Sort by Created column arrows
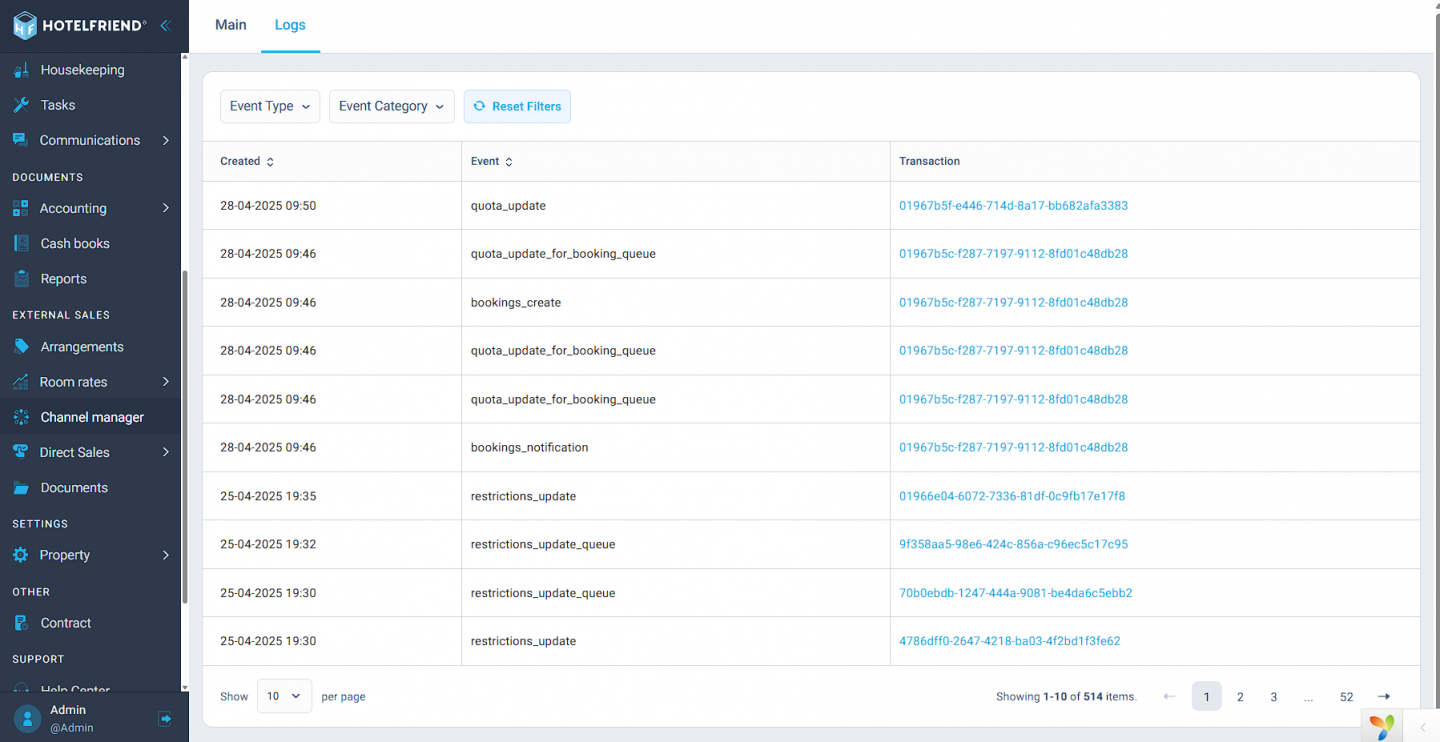Viewport: 1440px width, 742px height. pyautogui.click(x=270, y=161)
